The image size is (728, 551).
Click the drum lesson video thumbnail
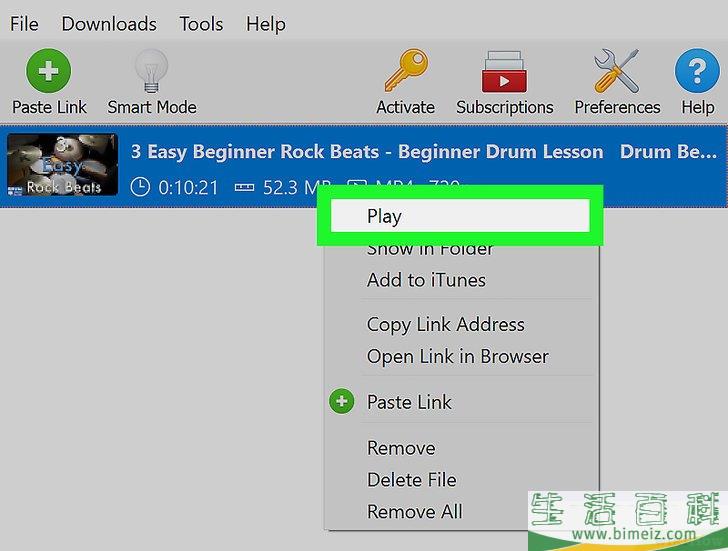click(62, 165)
